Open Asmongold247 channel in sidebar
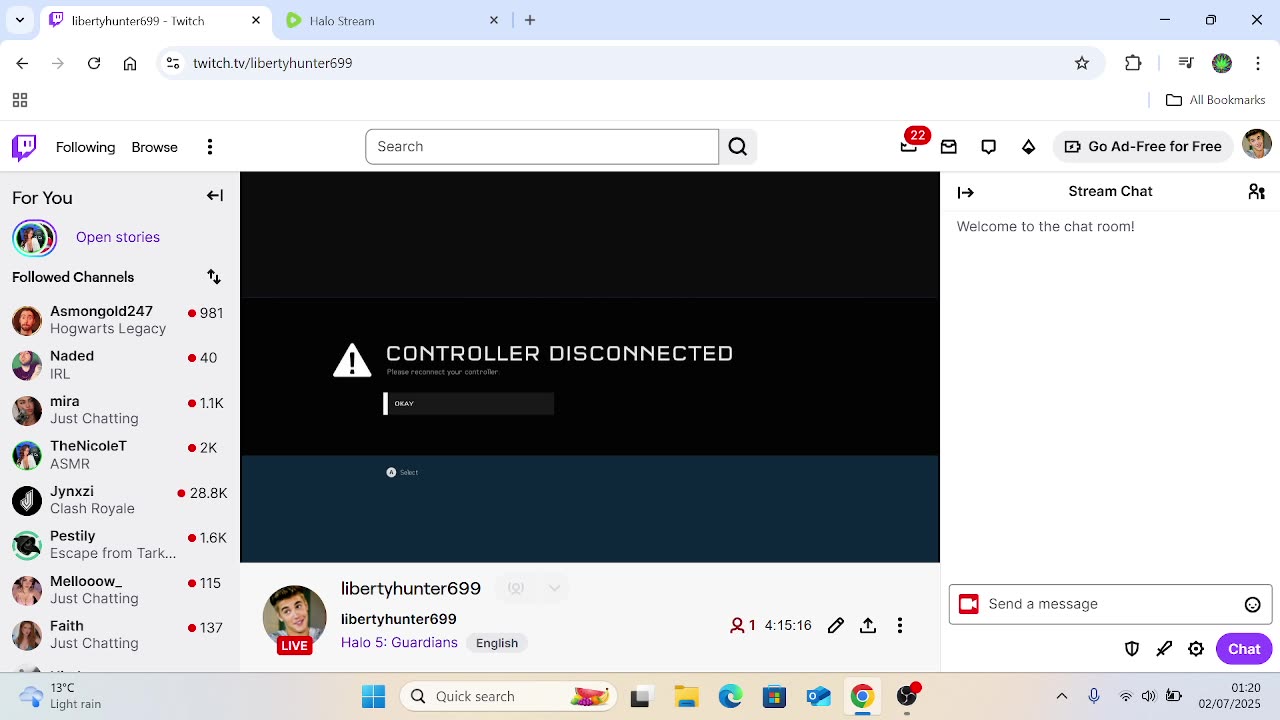 120,320
